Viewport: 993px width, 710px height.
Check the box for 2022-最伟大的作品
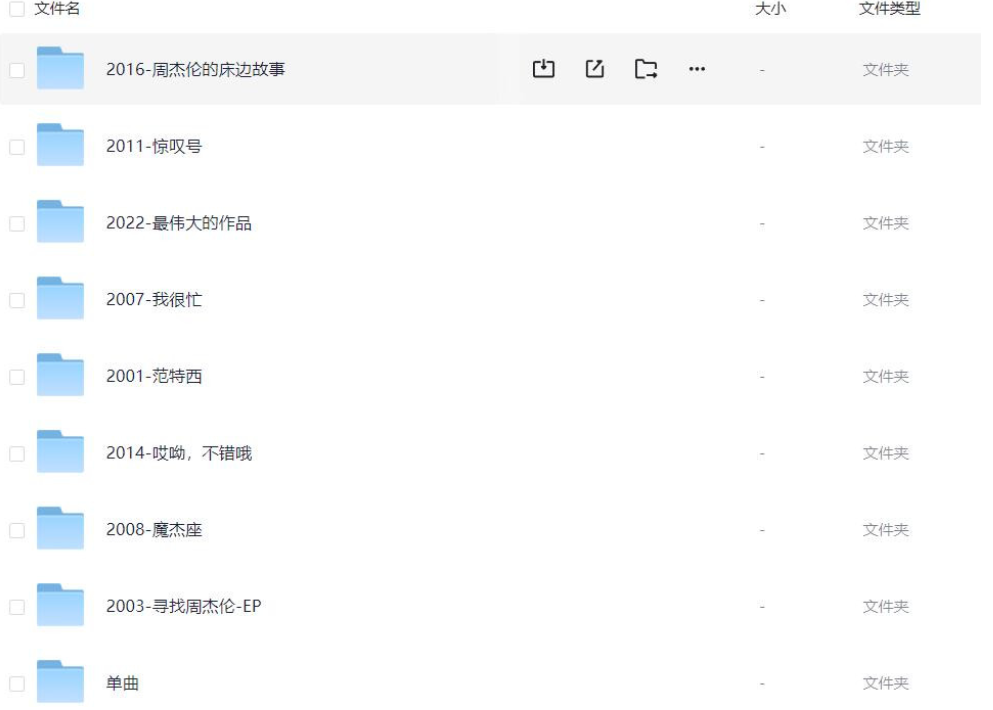(x=17, y=224)
